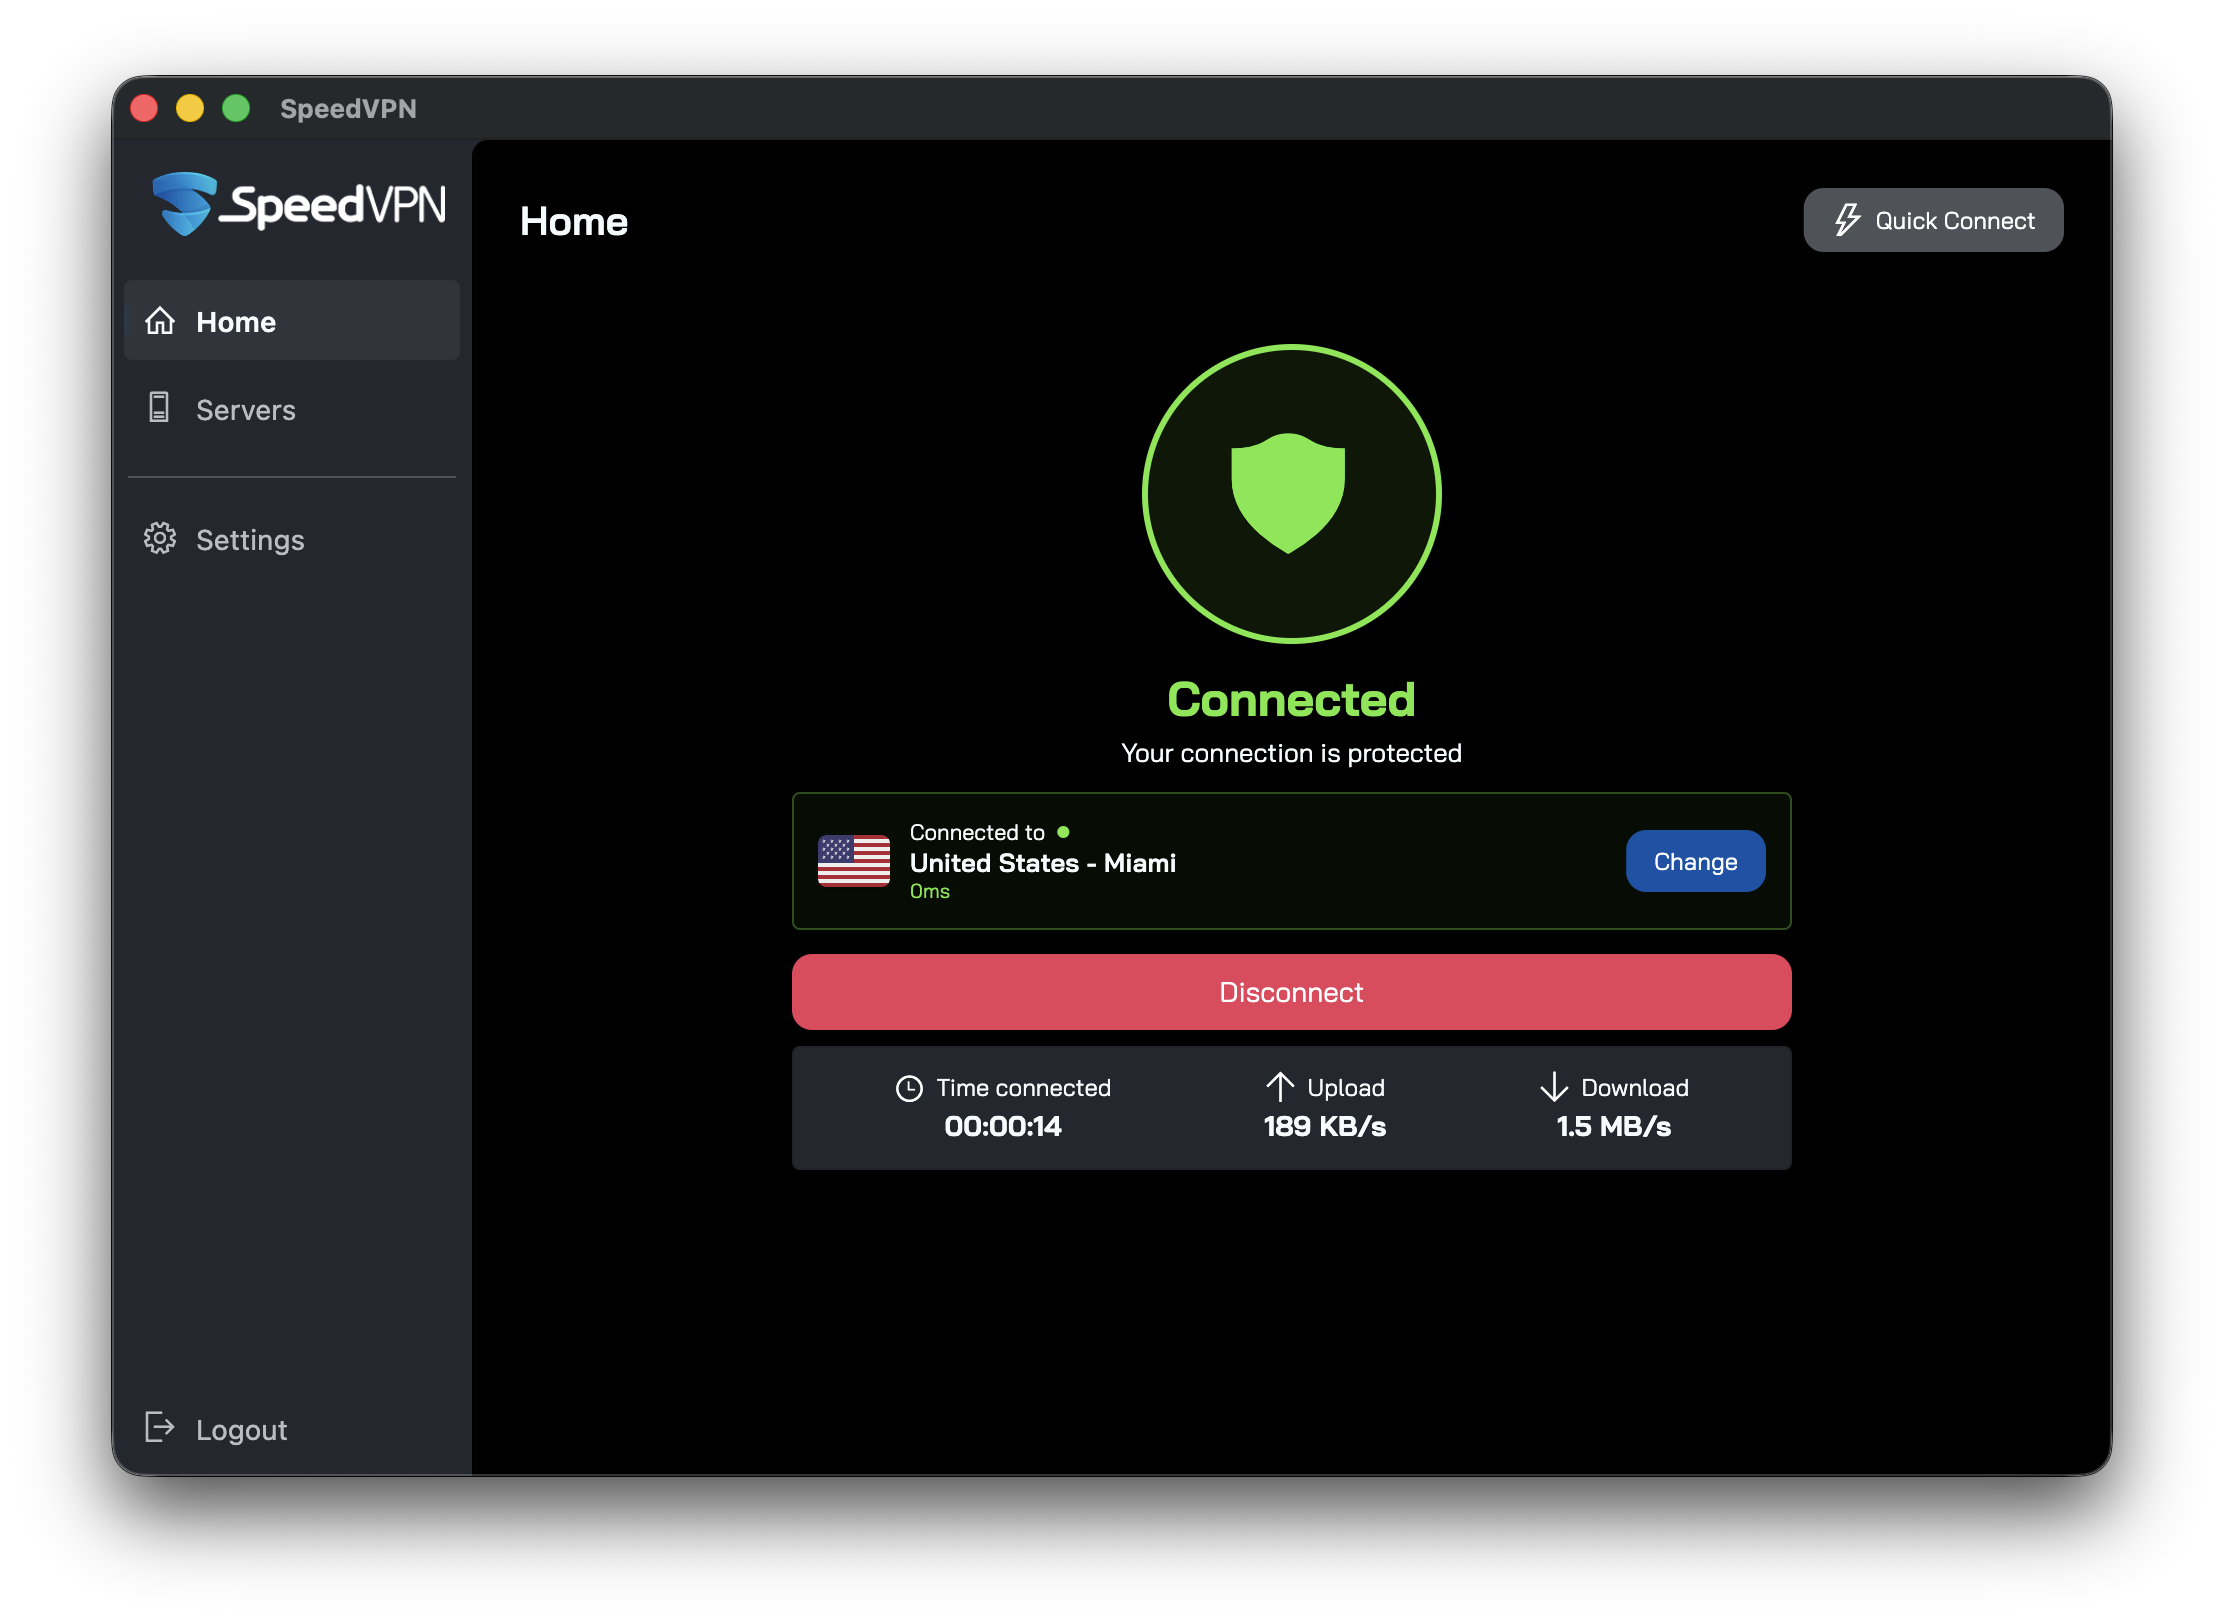The image size is (2224, 1624).
Task: Activate Quick Connect
Action: point(1933,220)
